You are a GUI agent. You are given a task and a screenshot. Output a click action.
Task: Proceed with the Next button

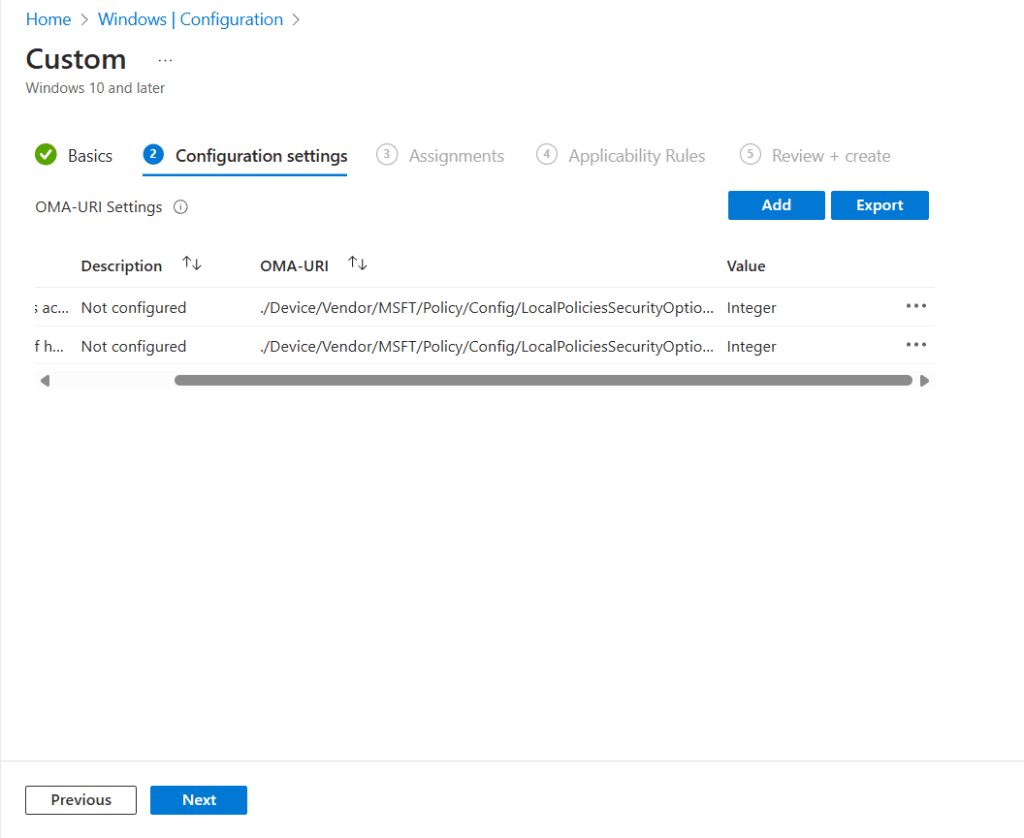[198, 800]
